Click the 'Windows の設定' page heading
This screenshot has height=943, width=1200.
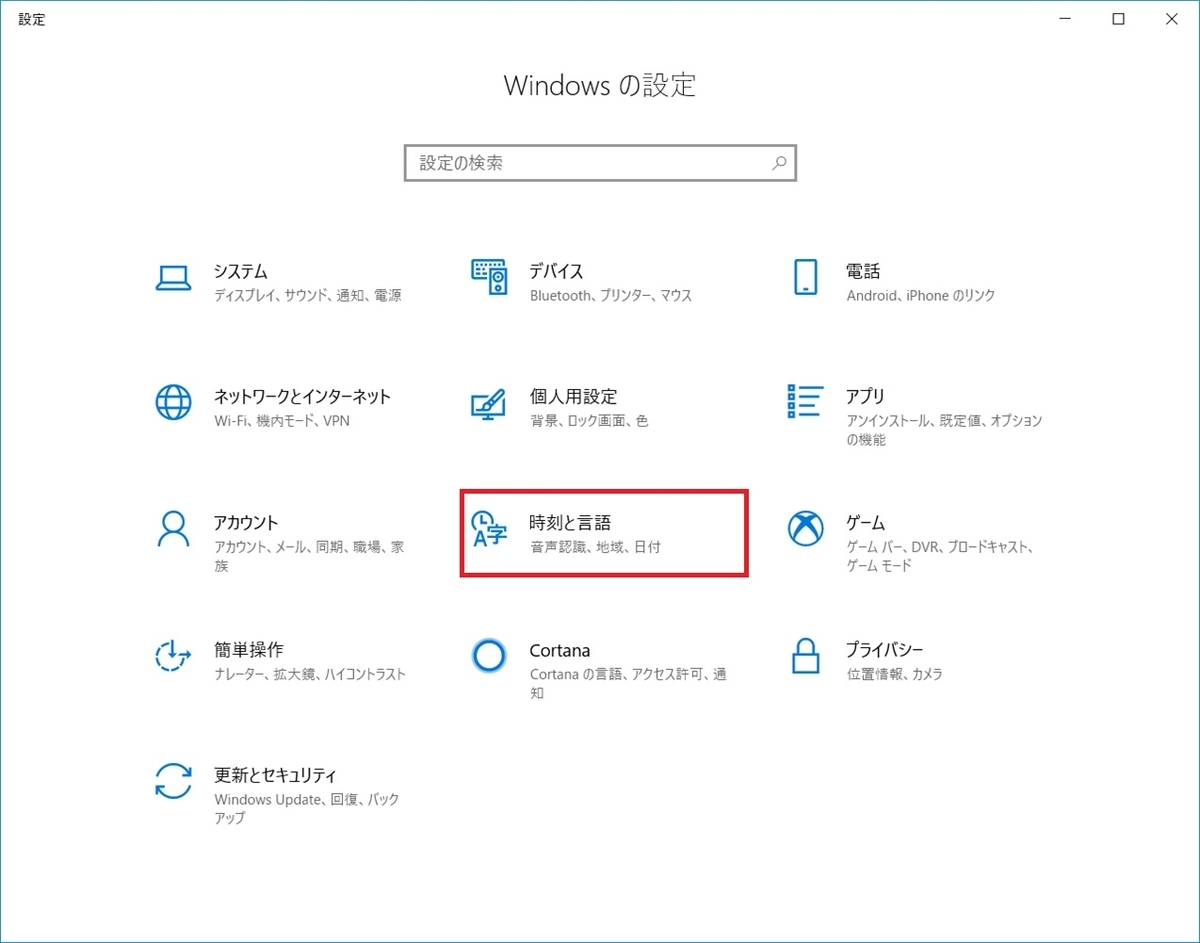pyautogui.click(x=600, y=85)
